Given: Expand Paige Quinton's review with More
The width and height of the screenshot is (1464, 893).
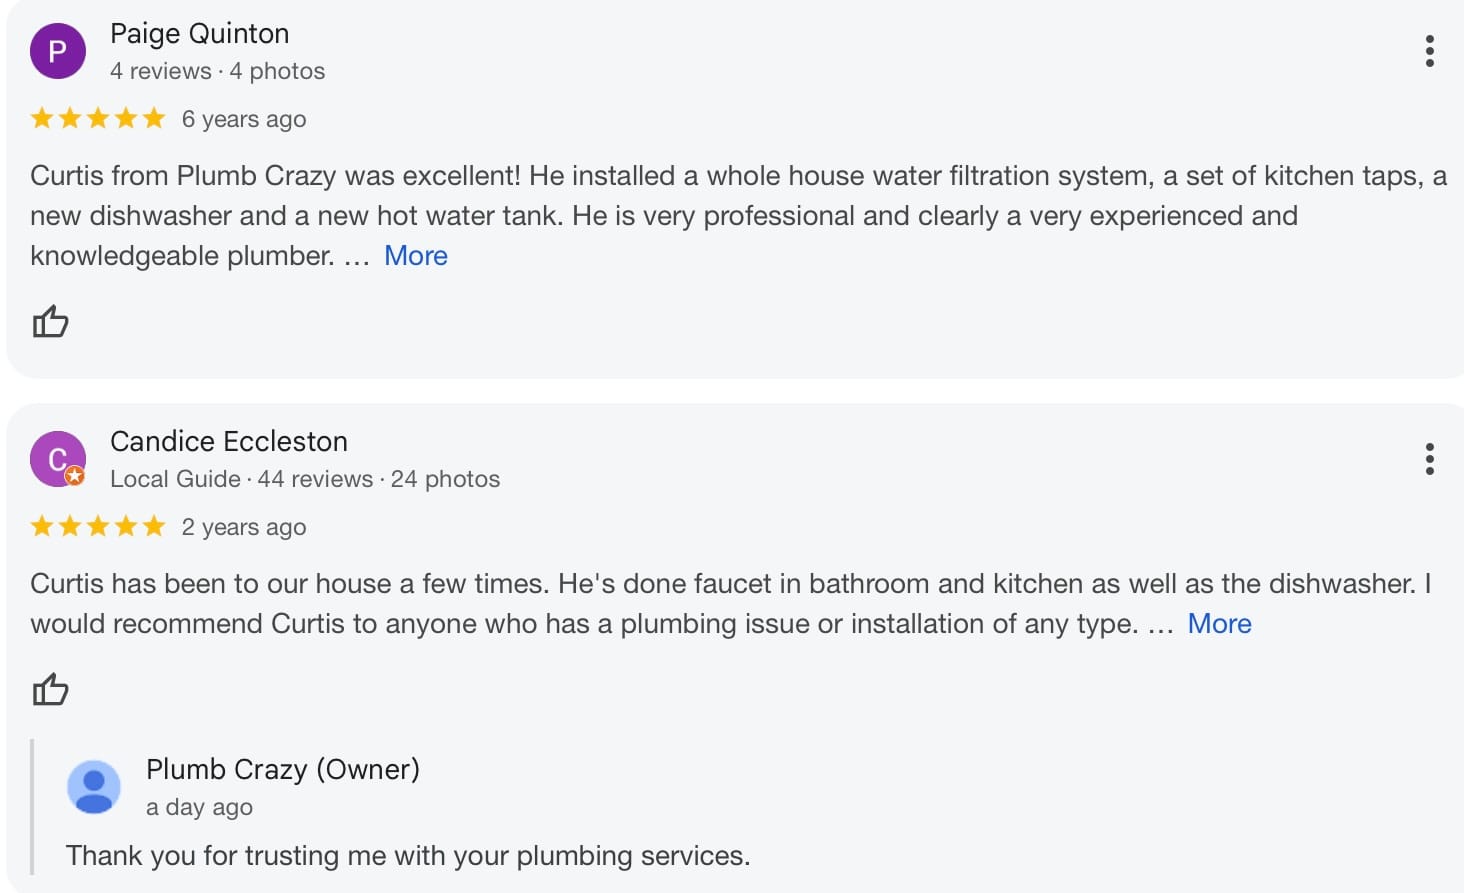Looking at the screenshot, I should (416, 256).
